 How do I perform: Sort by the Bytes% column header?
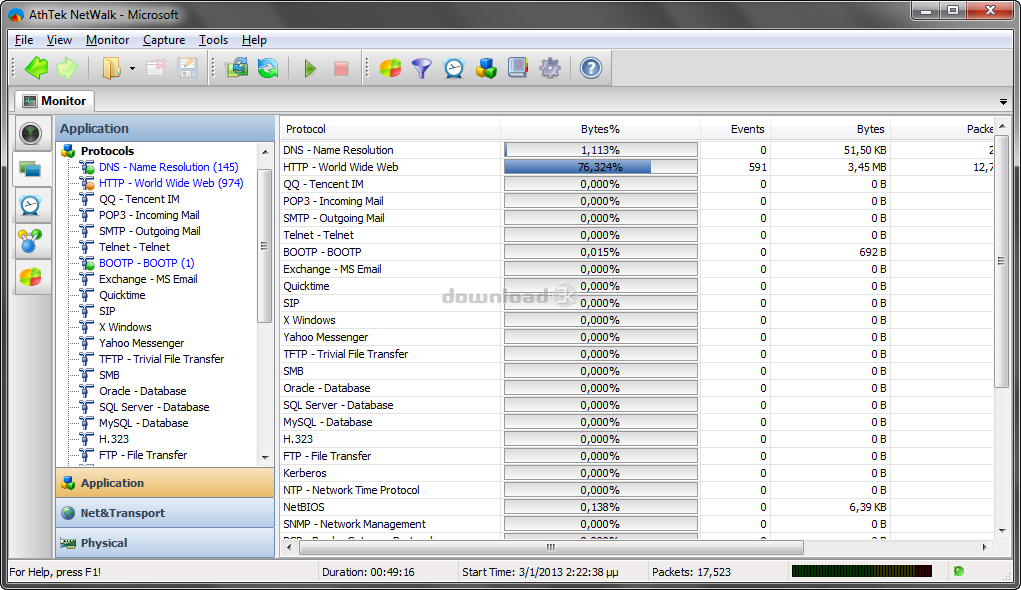pyautogui.click(x=600, y=129)
